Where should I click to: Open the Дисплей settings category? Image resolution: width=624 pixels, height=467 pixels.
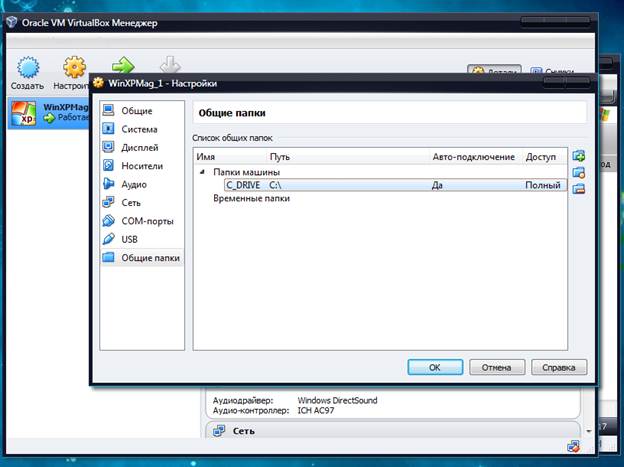pyautogui.click(x=142, y=147)
